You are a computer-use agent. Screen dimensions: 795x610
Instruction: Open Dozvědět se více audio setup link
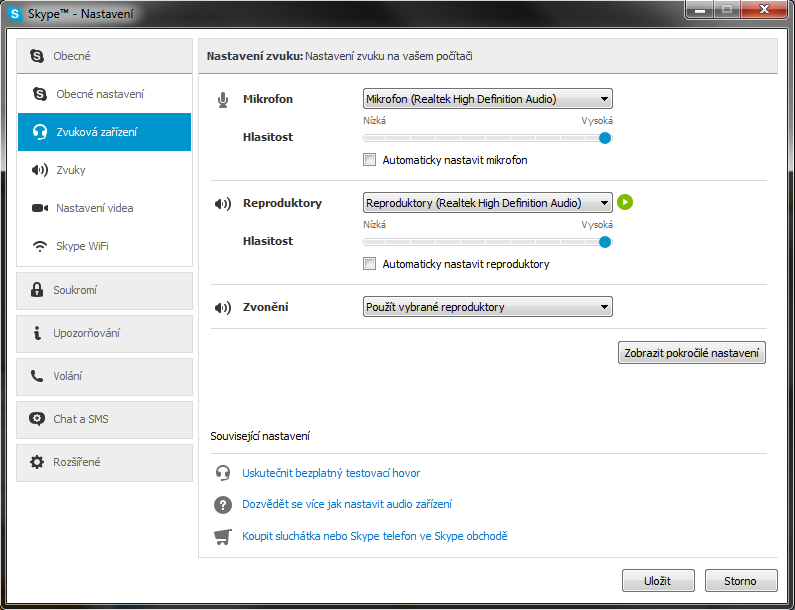[347, 504]
